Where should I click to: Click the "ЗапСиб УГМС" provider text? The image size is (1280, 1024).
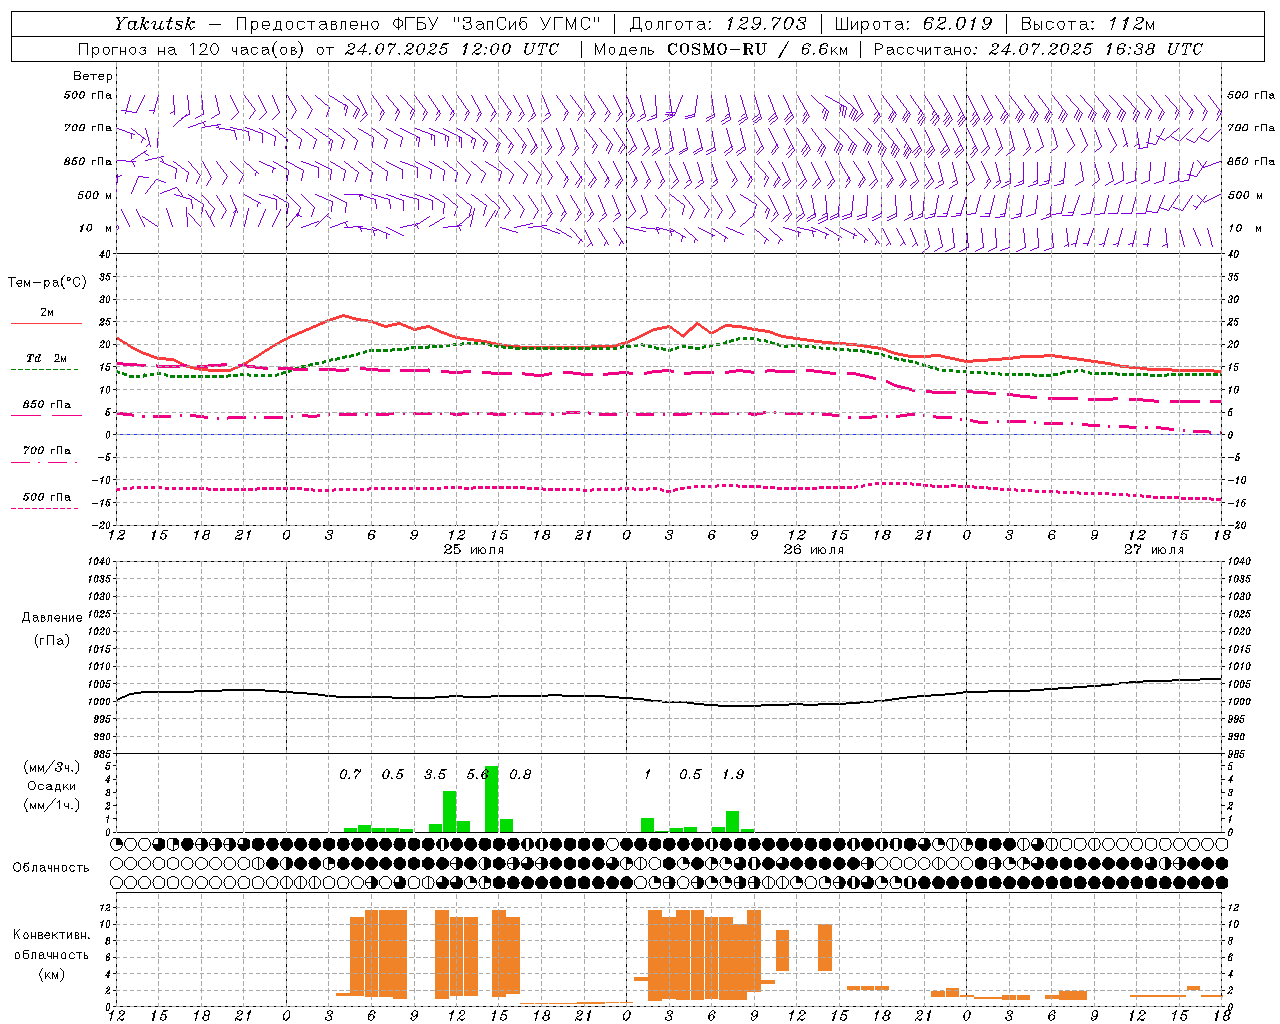point(525,24)
